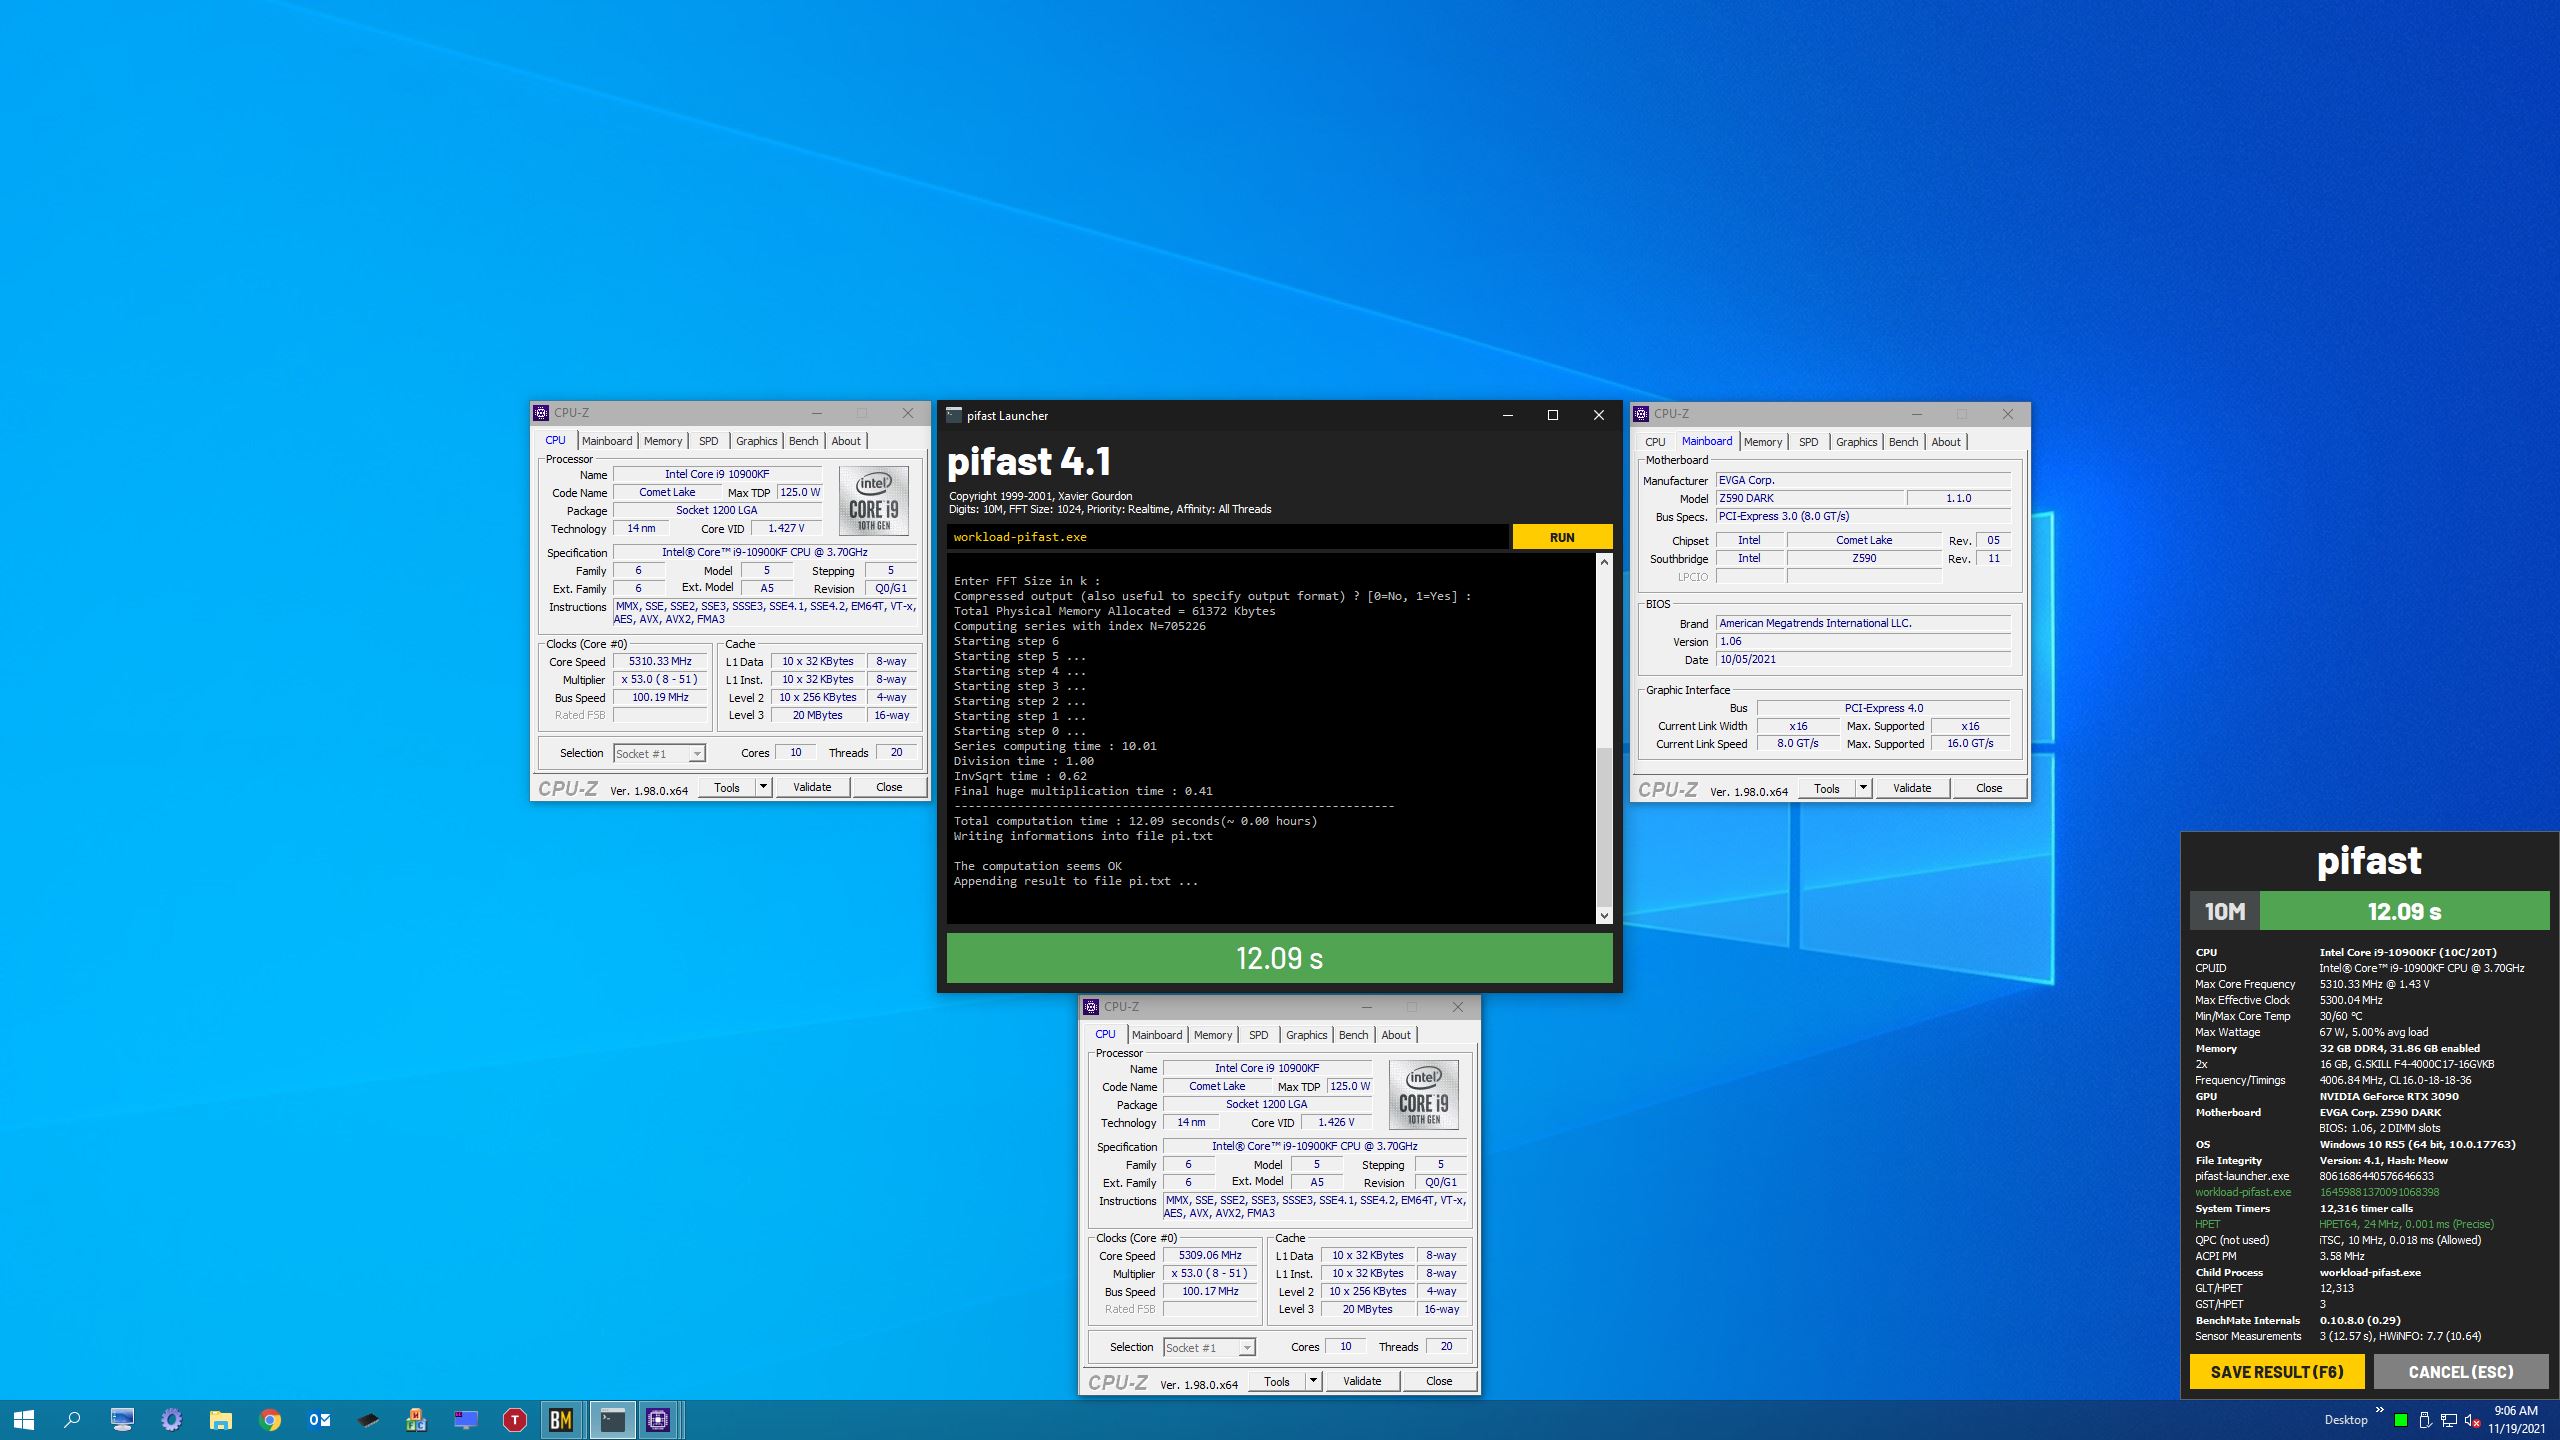Click the Desktop toolbar label on taskbar
The image size is (2560, 1440).
coord(2346,1420)
